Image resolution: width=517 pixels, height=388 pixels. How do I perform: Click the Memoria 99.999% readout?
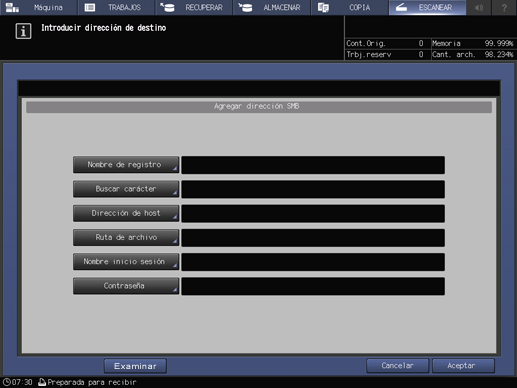point(473,43)
